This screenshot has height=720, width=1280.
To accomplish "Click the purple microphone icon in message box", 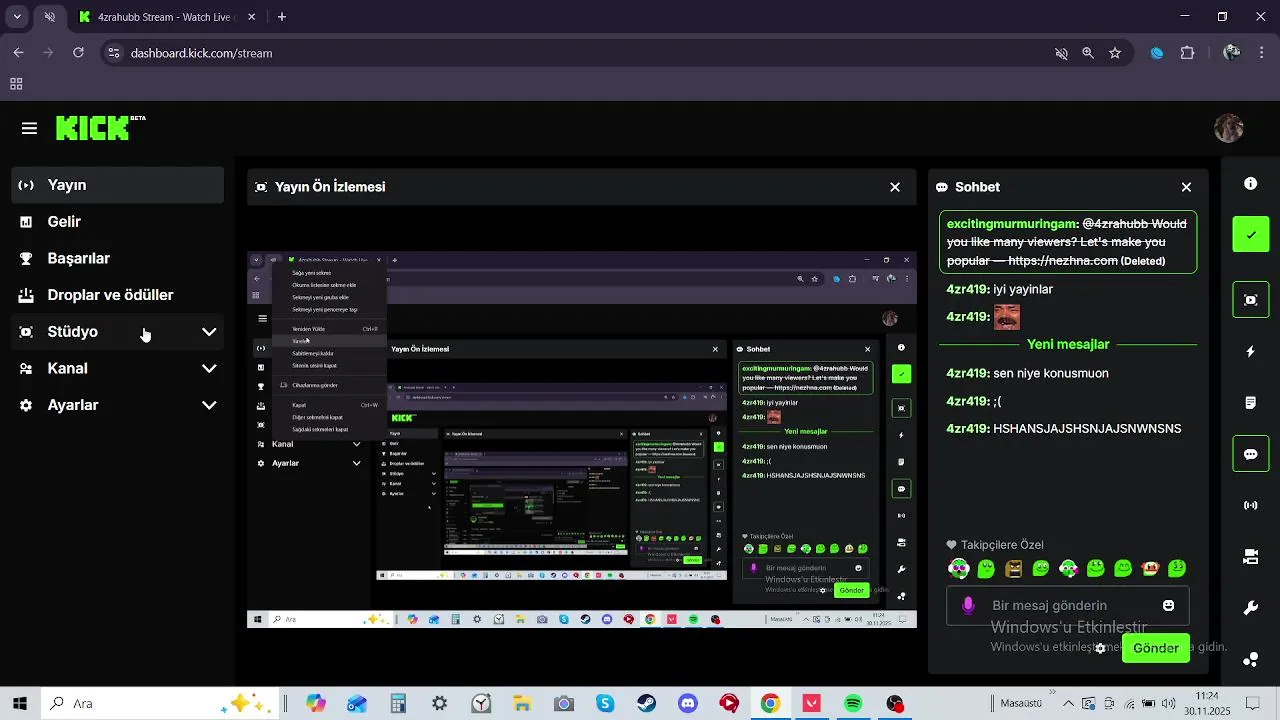I will tap(968, 605).
